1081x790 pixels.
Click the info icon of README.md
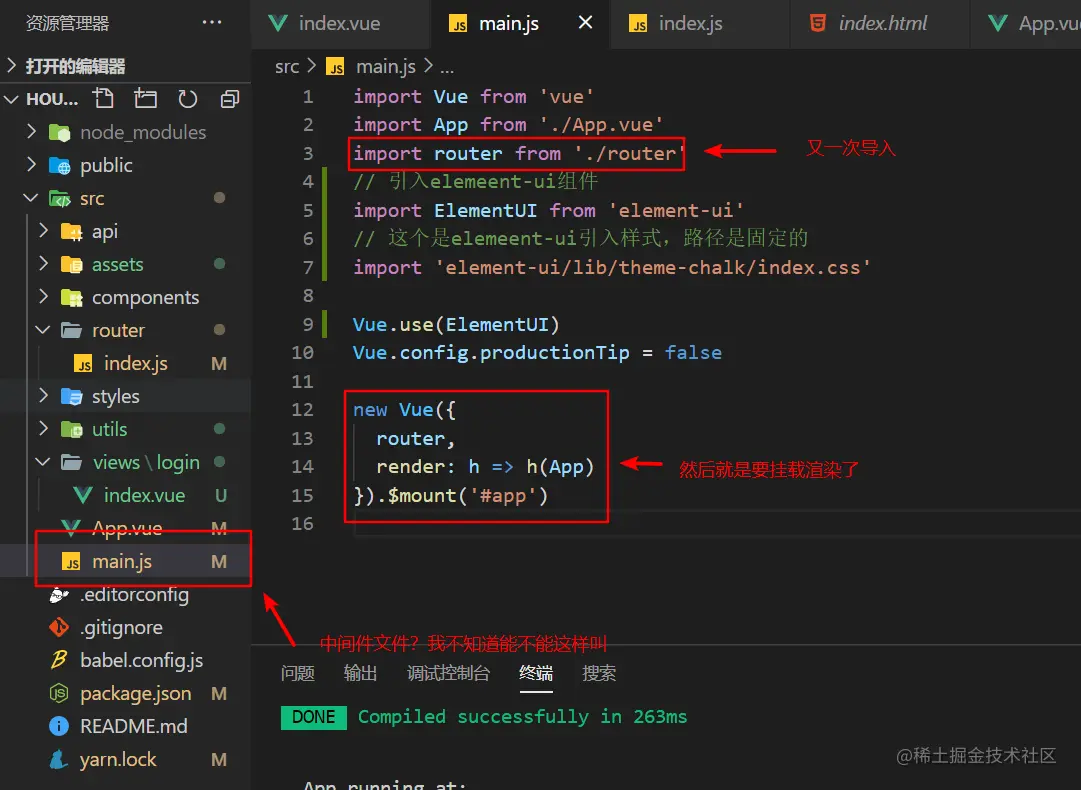[x=59, y=726]
